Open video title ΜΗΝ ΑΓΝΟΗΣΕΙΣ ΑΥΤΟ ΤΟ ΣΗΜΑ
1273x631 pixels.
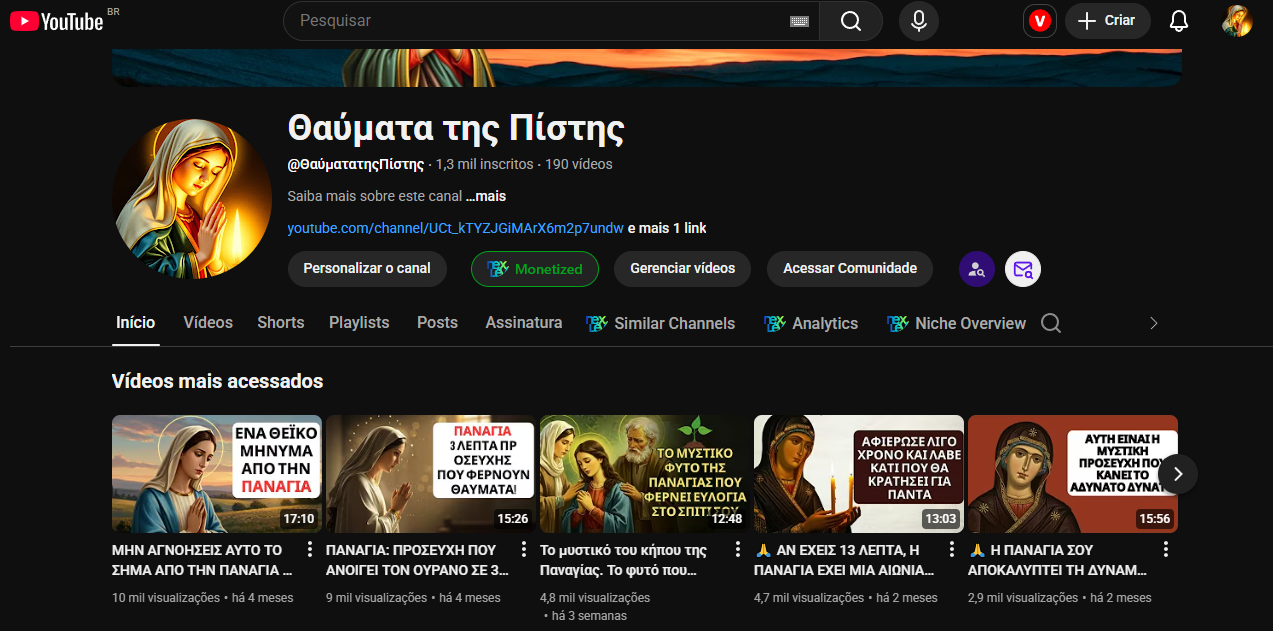pos(202,560)
